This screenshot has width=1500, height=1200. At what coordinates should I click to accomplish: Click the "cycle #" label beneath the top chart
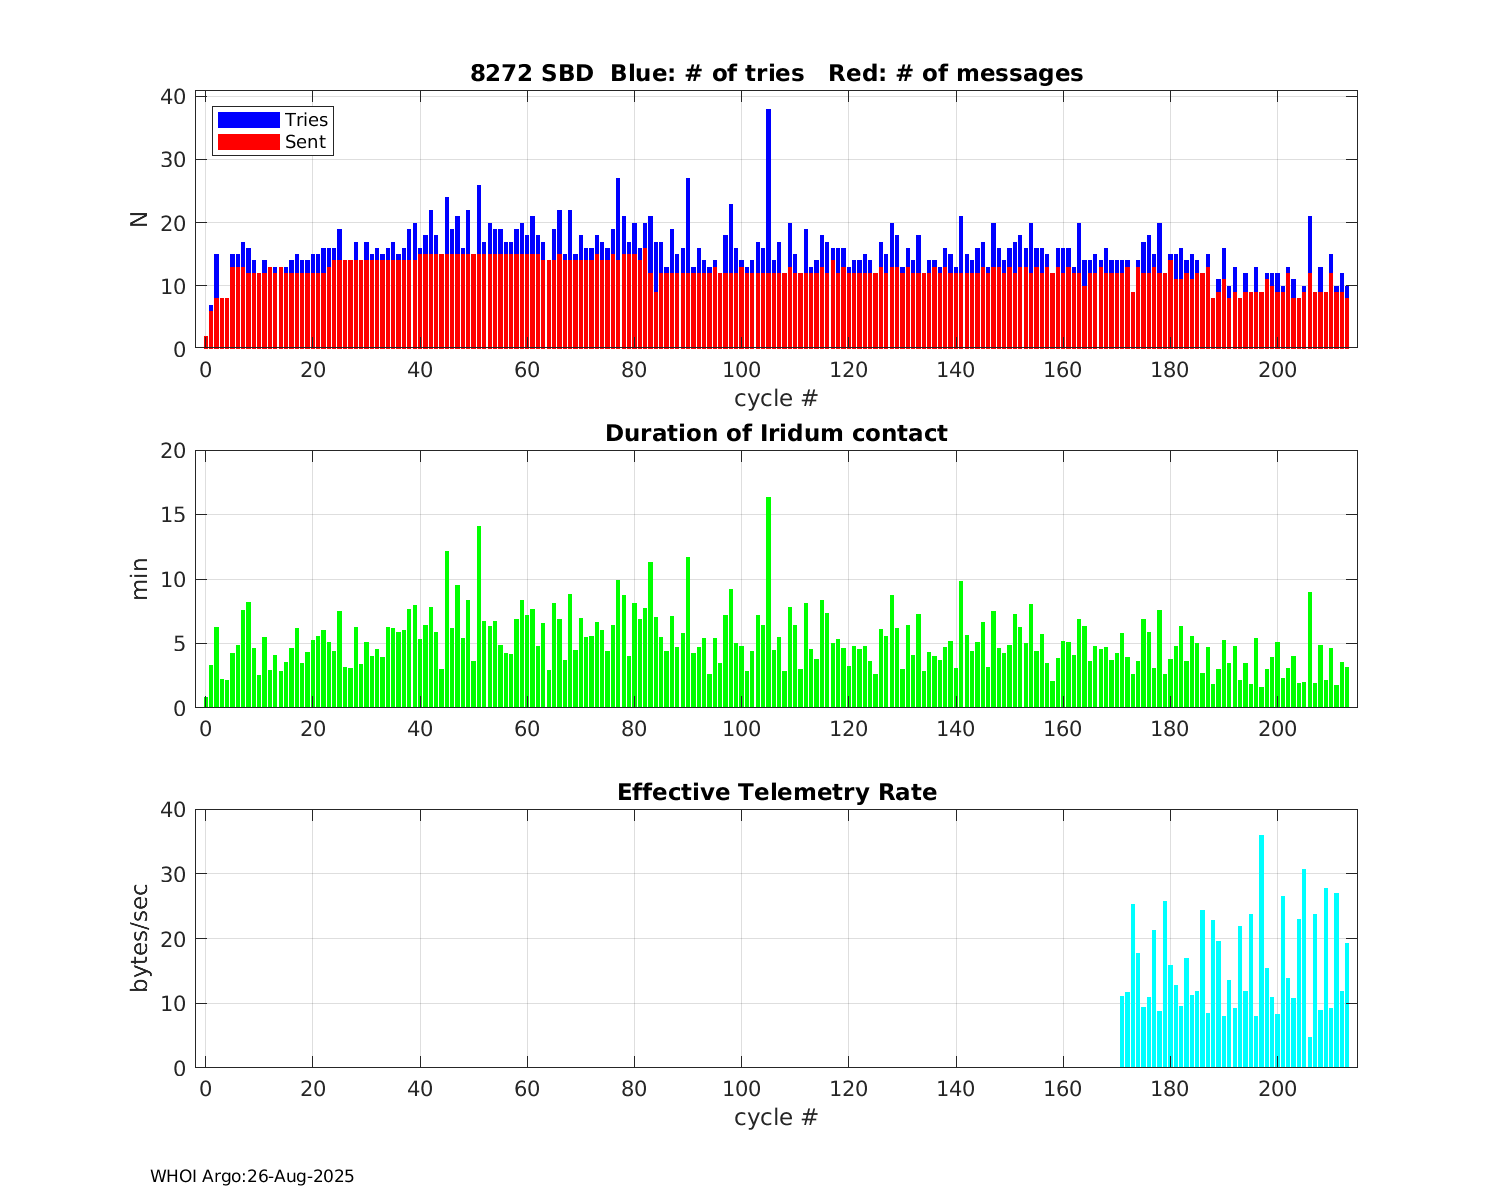click(776, 398)
